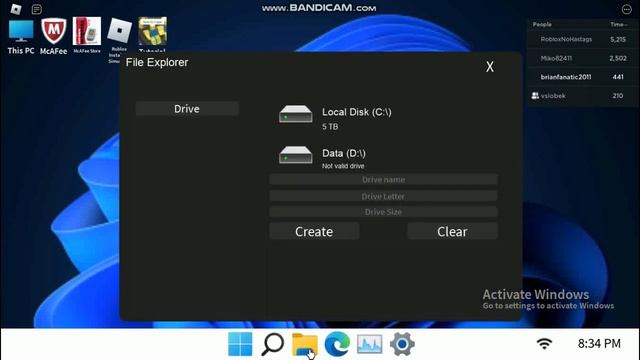Select player brianfanatic2011 in leaderboard
Viewport: 640px width, 360px height.
[566, 77]
